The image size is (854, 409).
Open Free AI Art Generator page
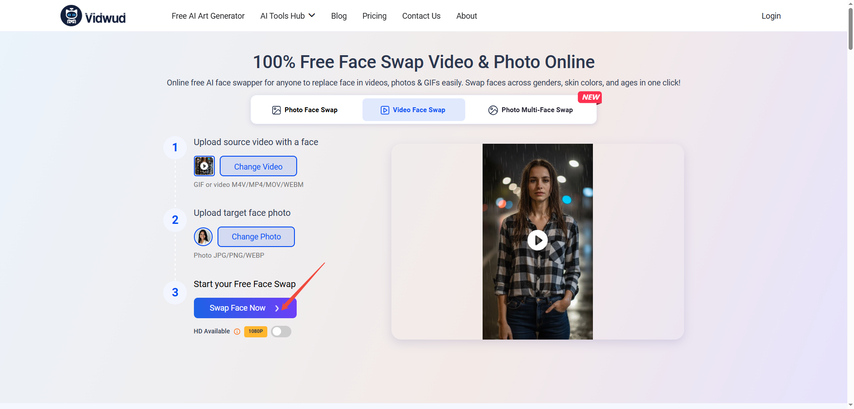[x=208, y=16]
